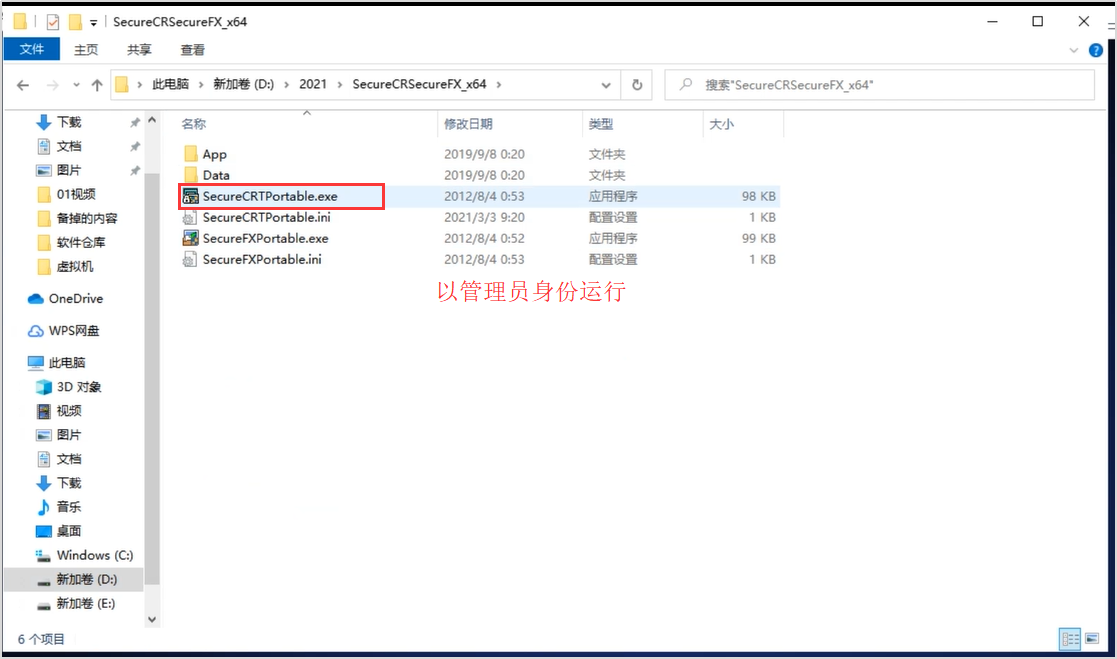Click the Back navigation arrow

coord(23,85)
